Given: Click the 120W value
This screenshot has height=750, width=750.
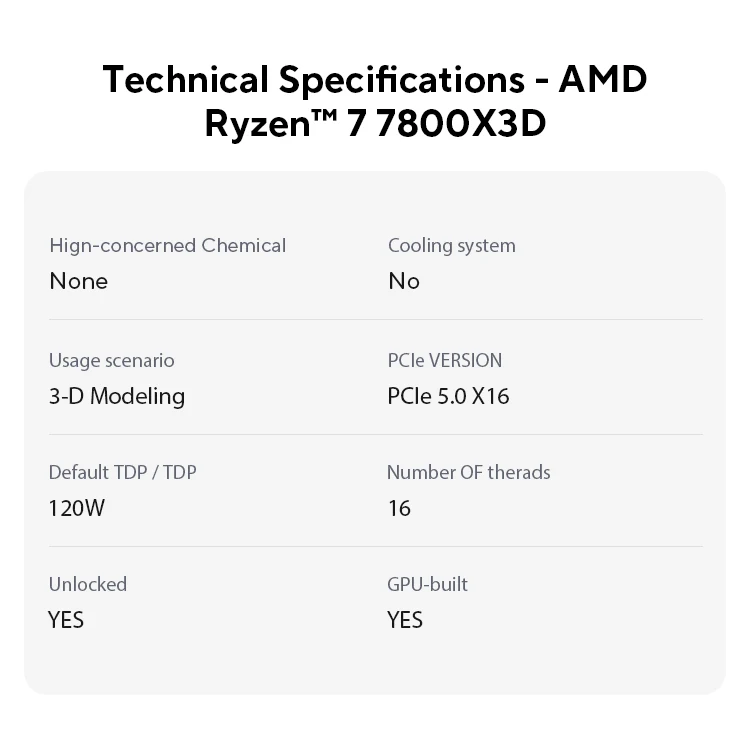Looking at the screenshot, I should pos(77,508).
